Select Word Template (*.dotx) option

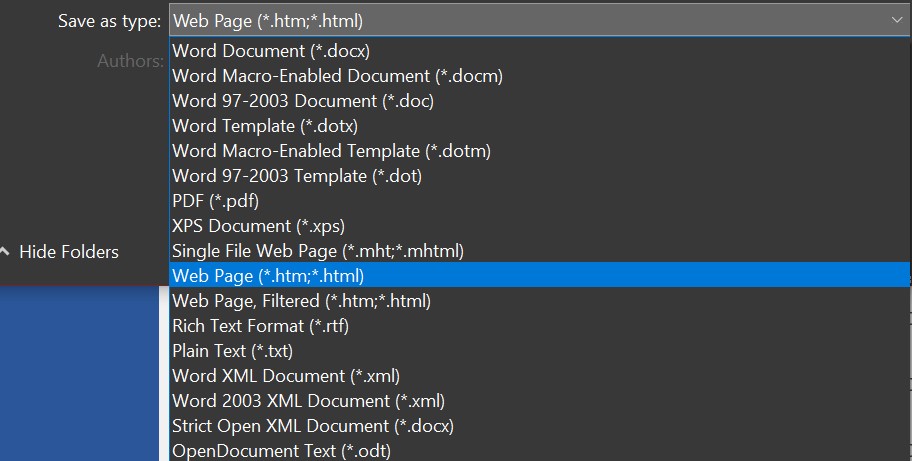265,126
